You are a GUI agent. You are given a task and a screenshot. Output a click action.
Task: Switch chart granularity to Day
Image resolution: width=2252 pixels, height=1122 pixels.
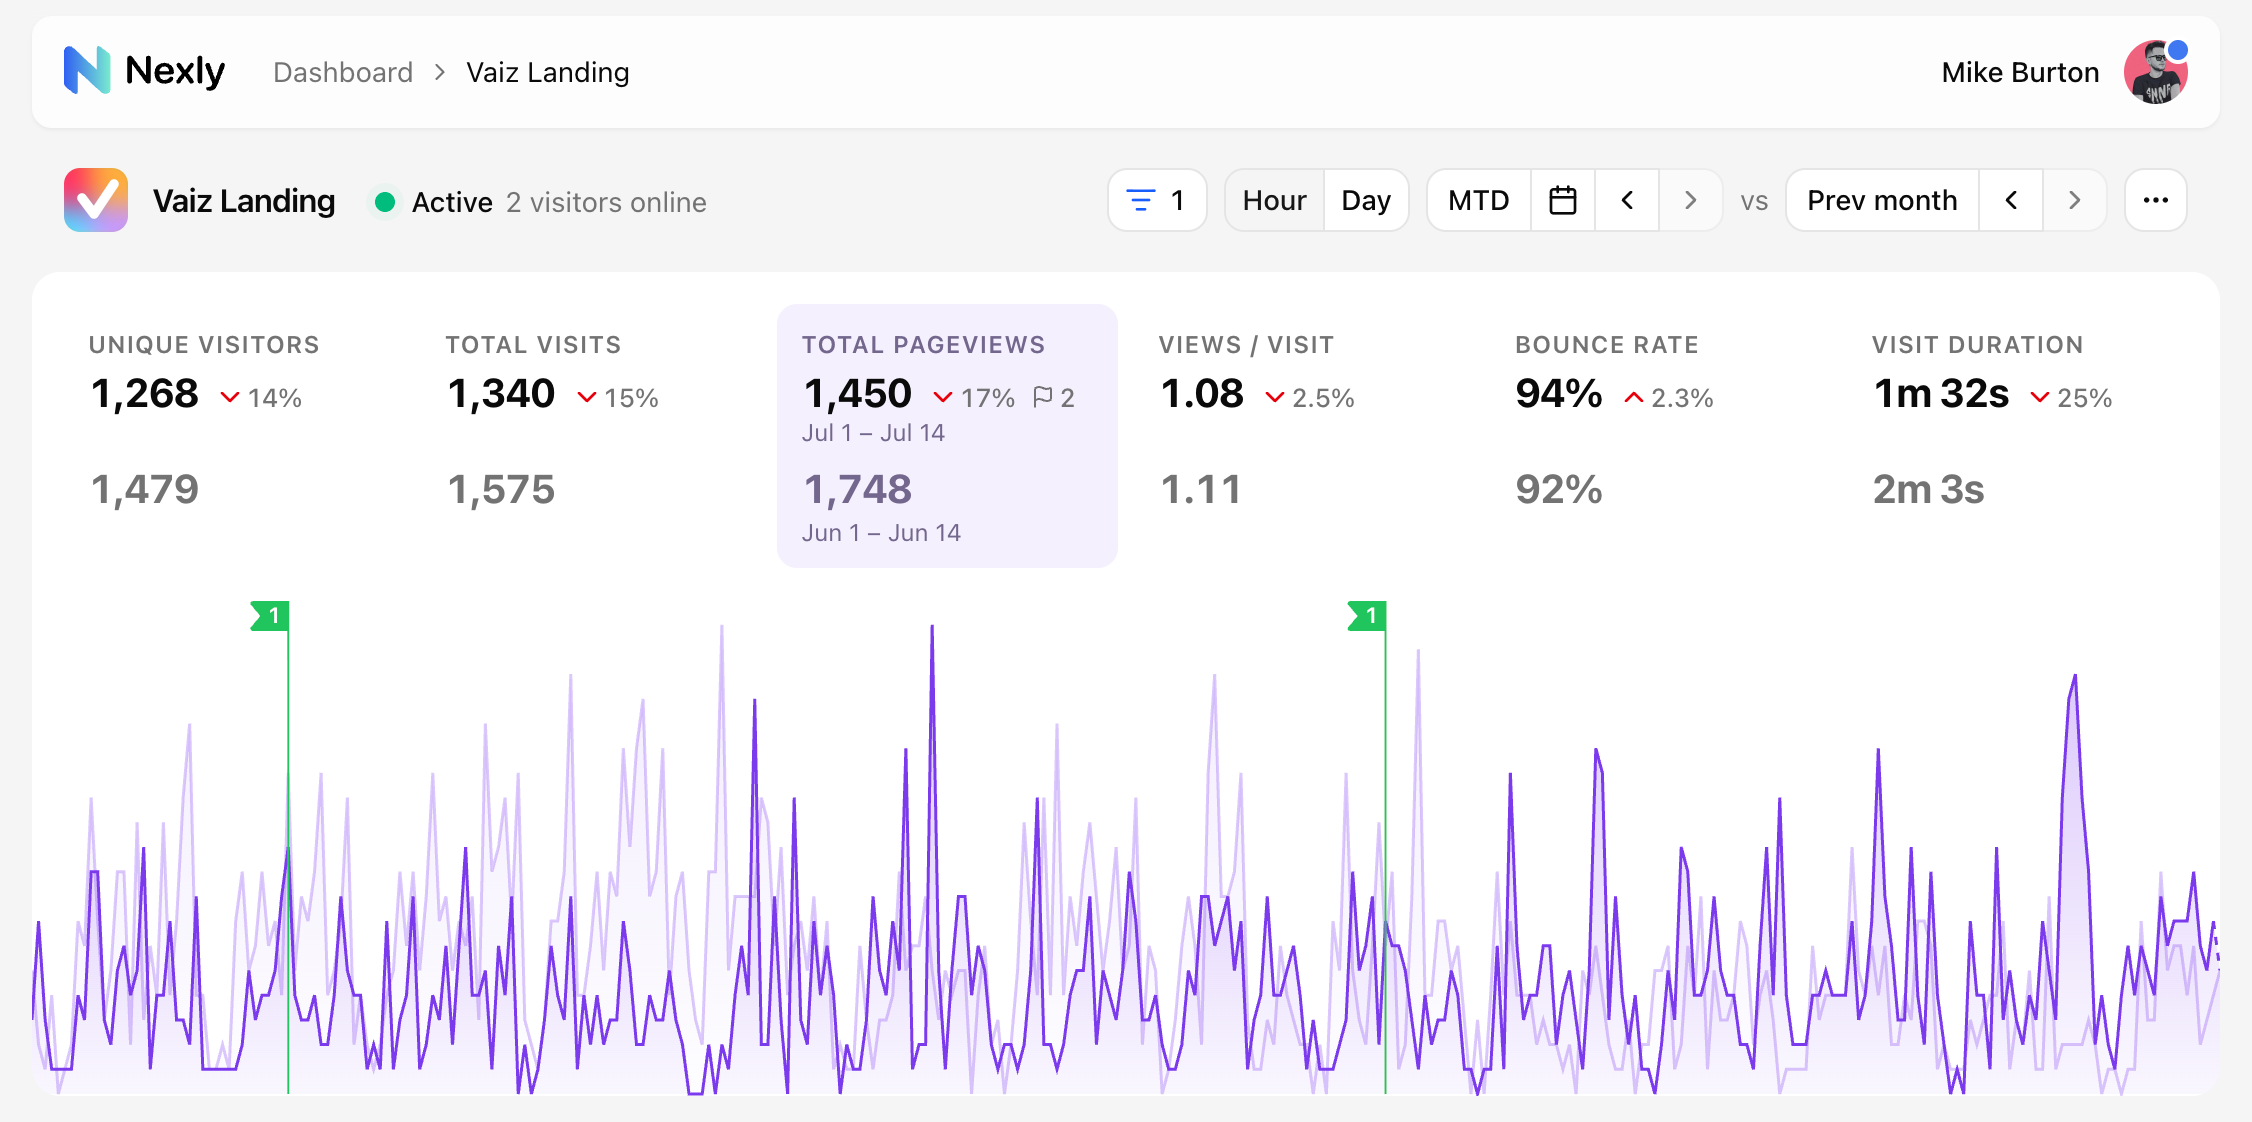click(1366, 200)
